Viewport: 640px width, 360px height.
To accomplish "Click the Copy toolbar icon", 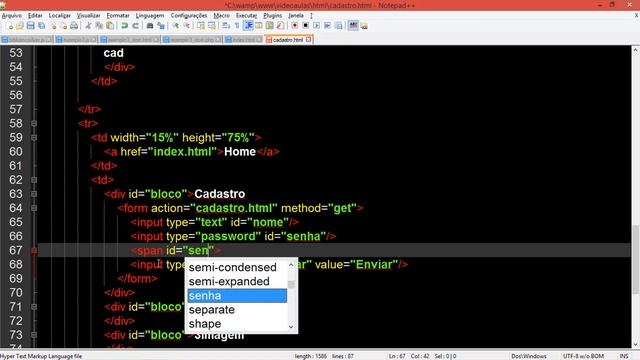I will pos(99,26).
